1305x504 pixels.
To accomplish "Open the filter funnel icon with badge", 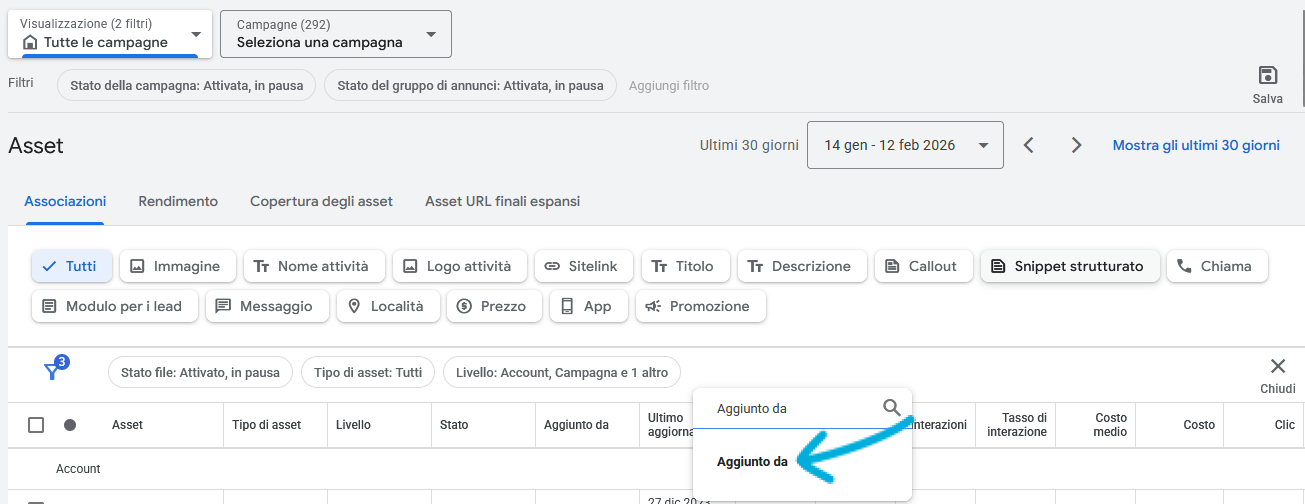I will pos(53,371).
